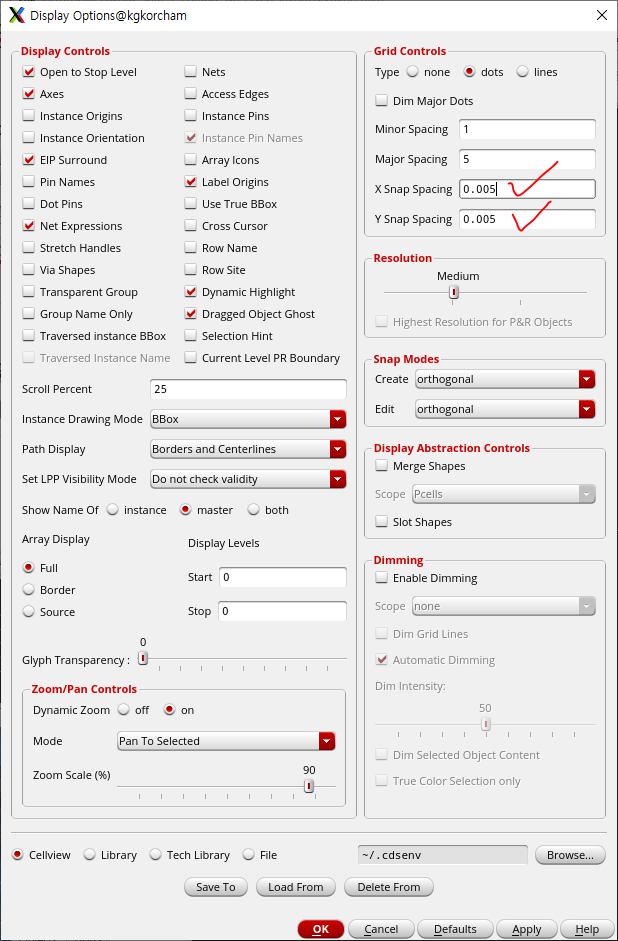Select Show Name Of instance radio

point(112,510)
